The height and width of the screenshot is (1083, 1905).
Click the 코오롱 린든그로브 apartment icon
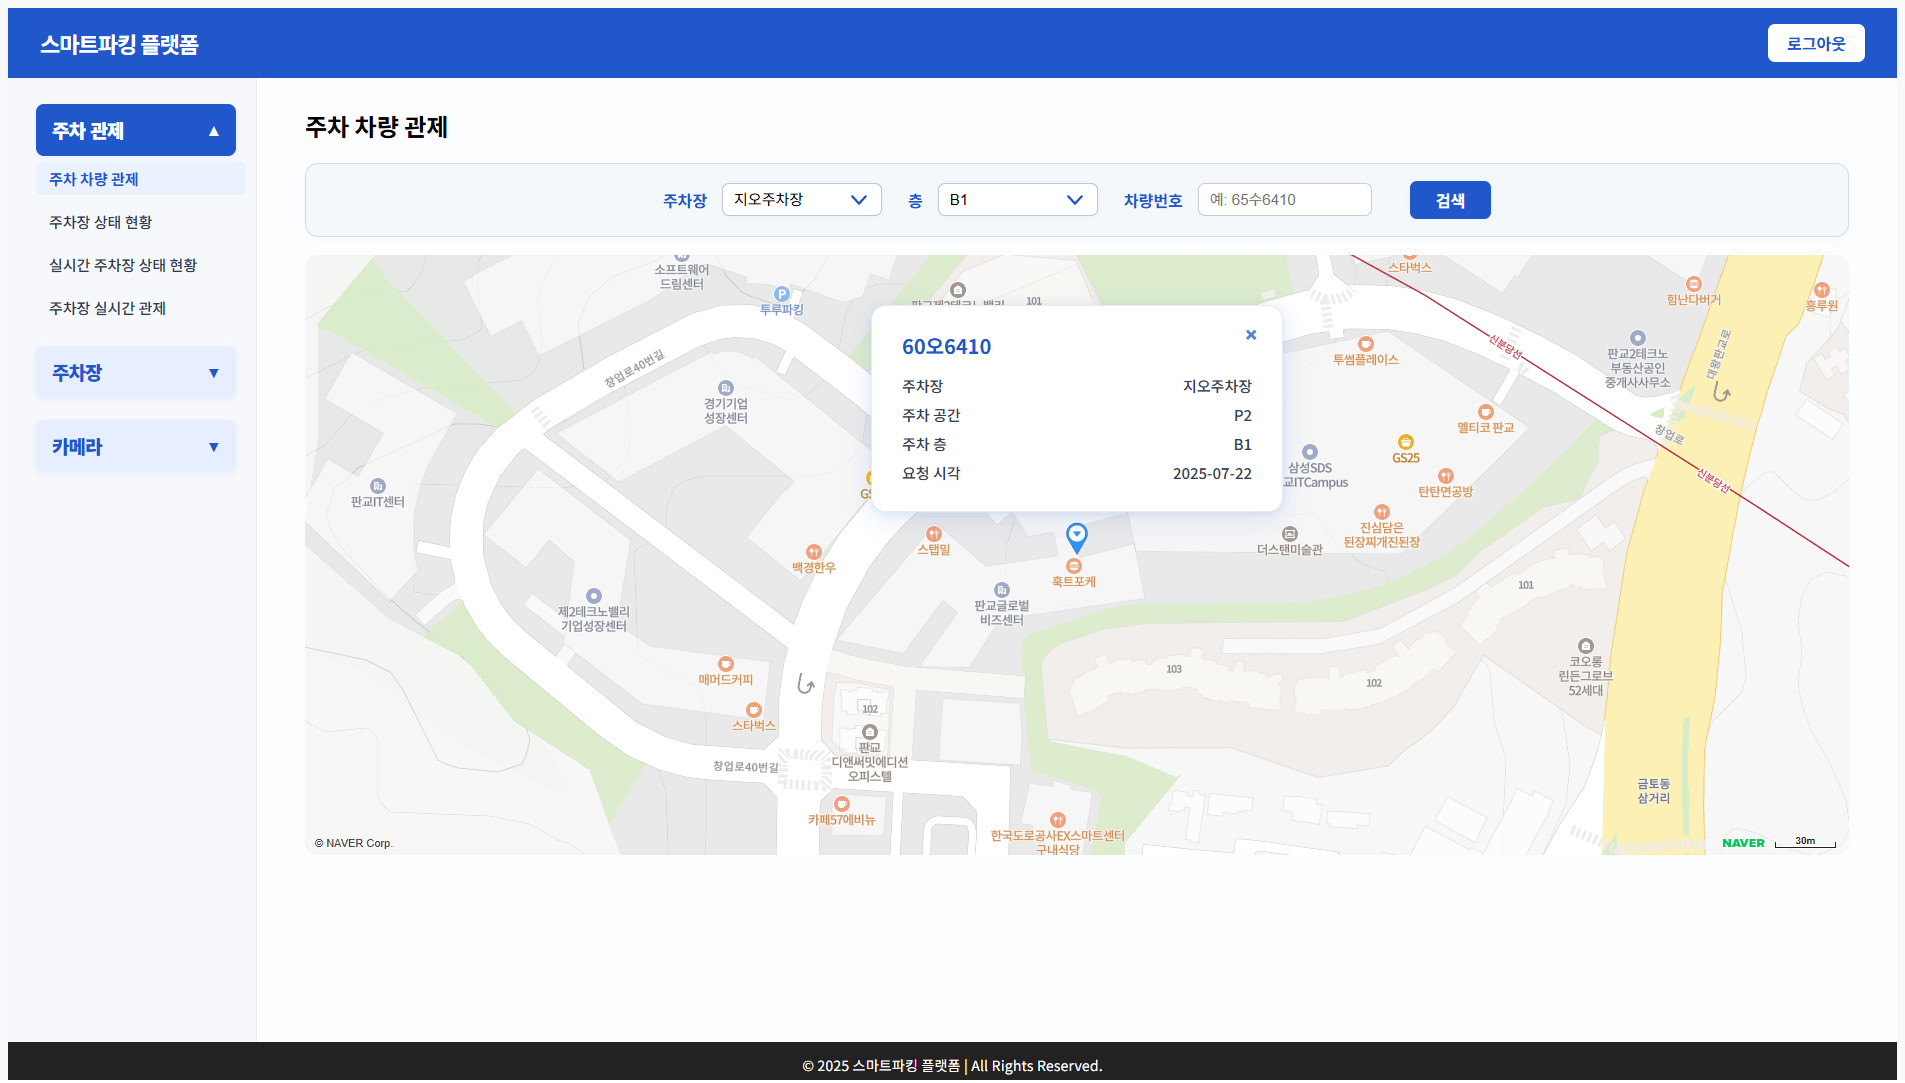(x=1586, y=646)
